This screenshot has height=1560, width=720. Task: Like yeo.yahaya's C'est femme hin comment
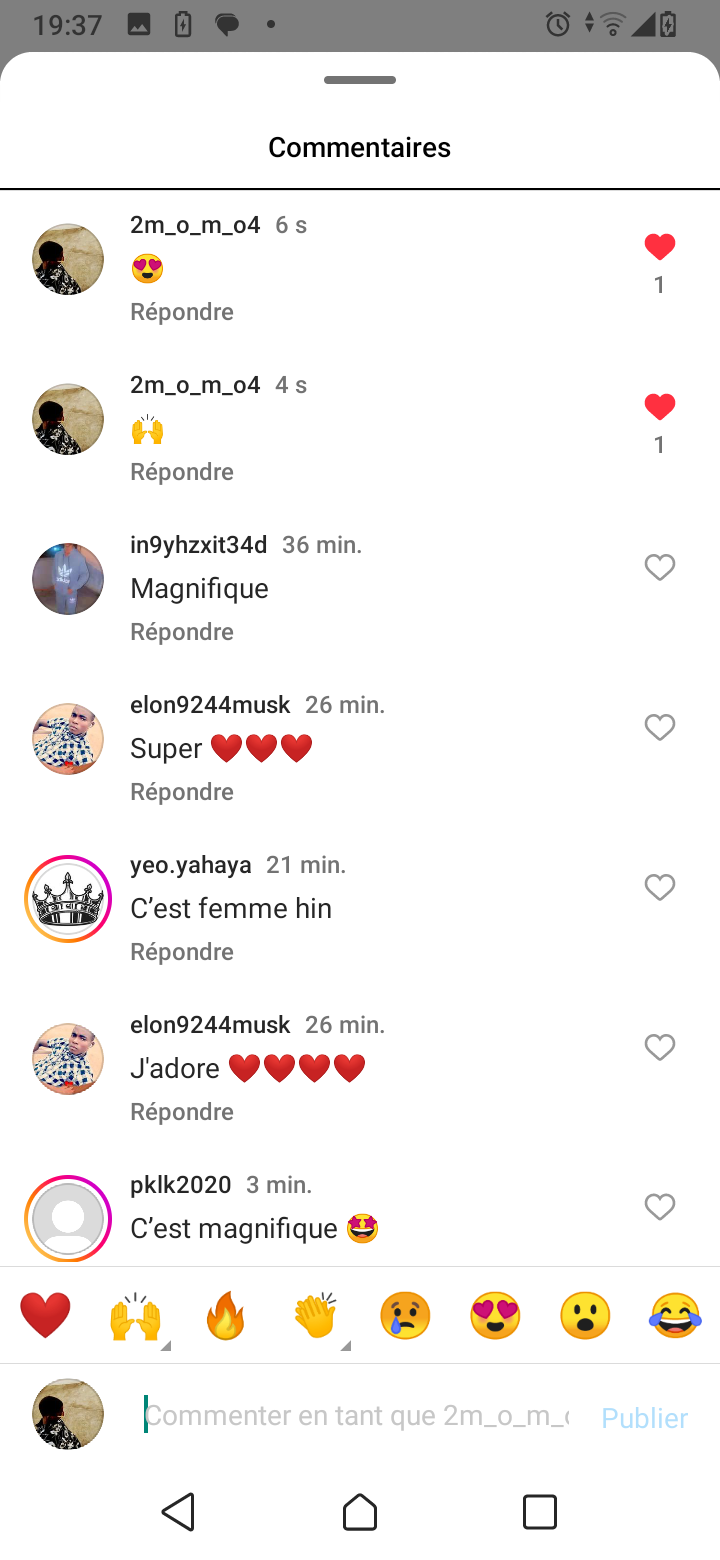coord(660,887)
